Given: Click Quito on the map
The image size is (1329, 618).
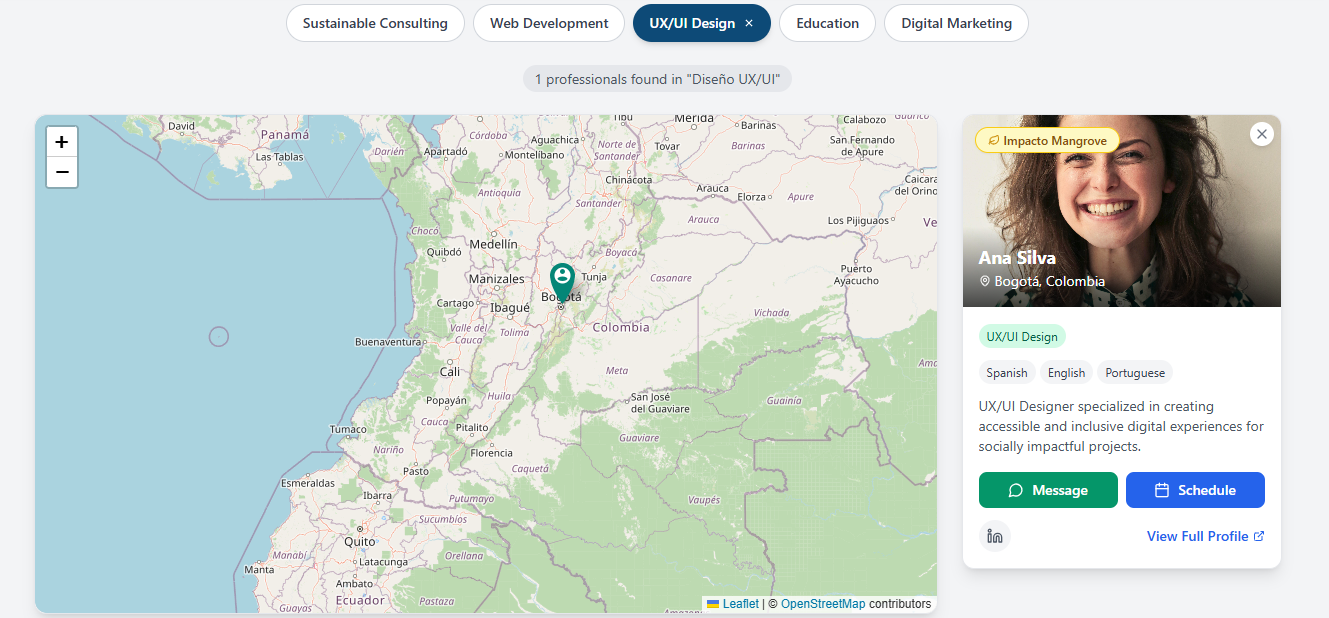Looking at the screenshot, I should (x=360, y=541).
